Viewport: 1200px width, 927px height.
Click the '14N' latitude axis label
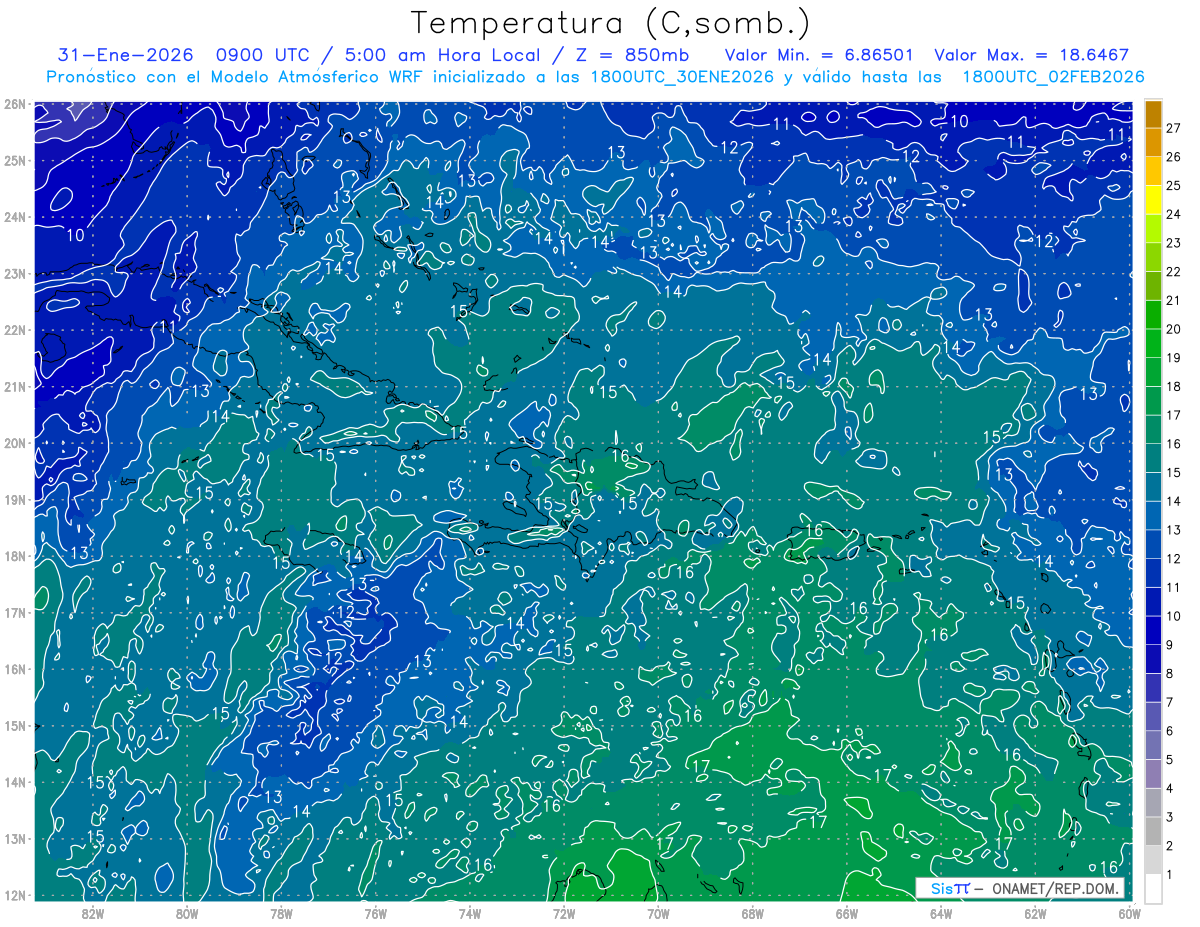coord(14,782)
